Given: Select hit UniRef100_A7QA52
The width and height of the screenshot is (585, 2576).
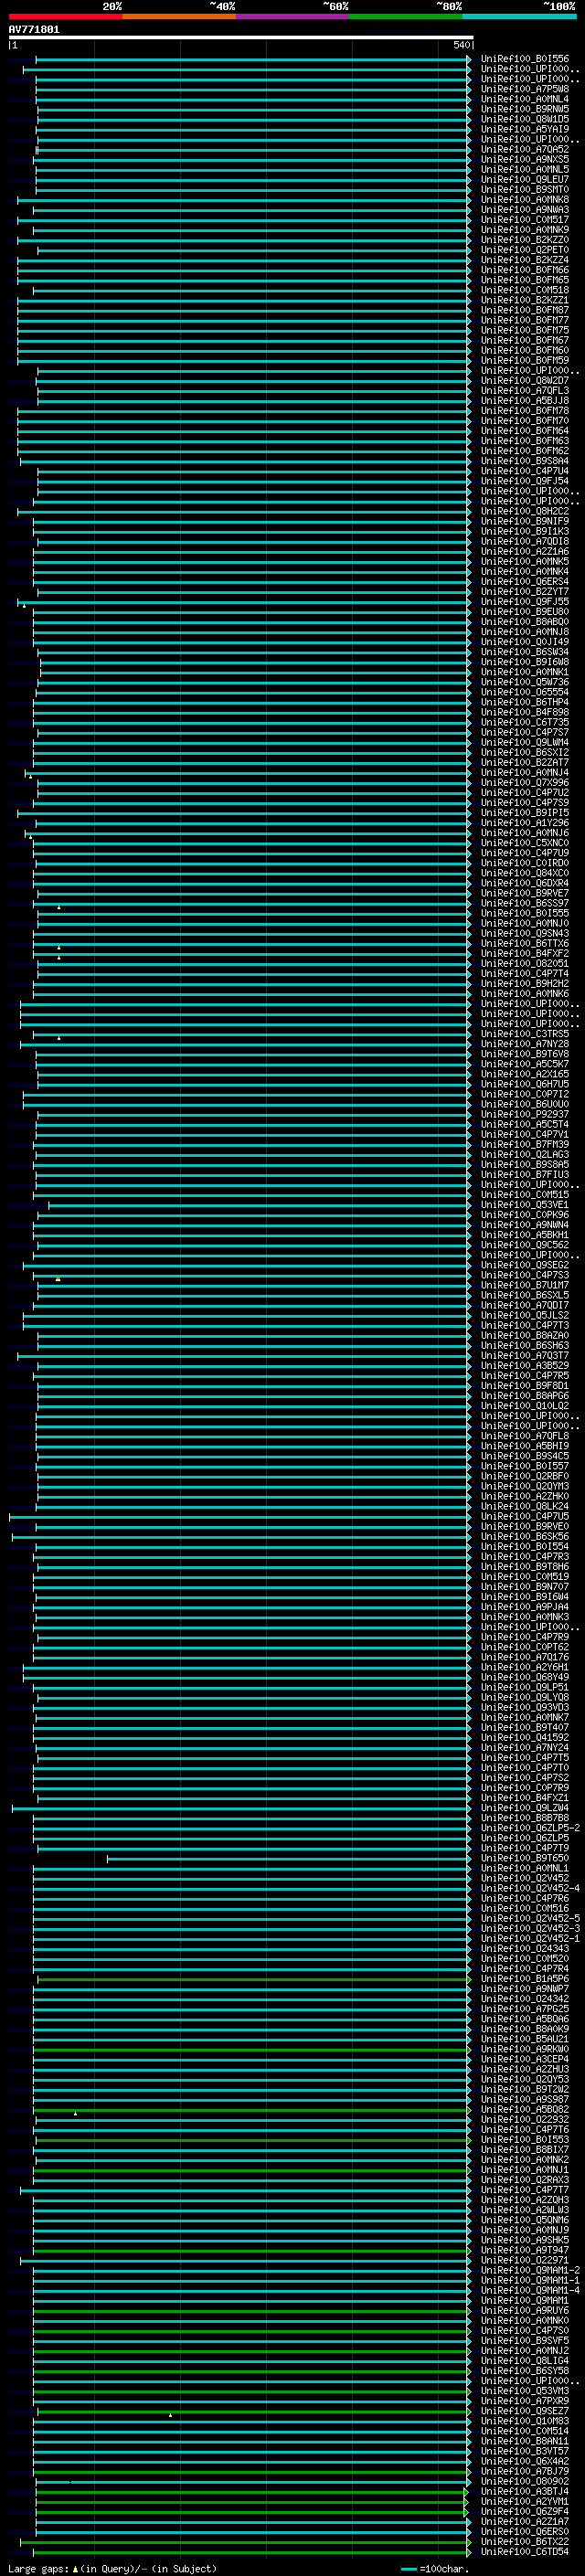Looking at the screenshot, I should tap(524, 149).
